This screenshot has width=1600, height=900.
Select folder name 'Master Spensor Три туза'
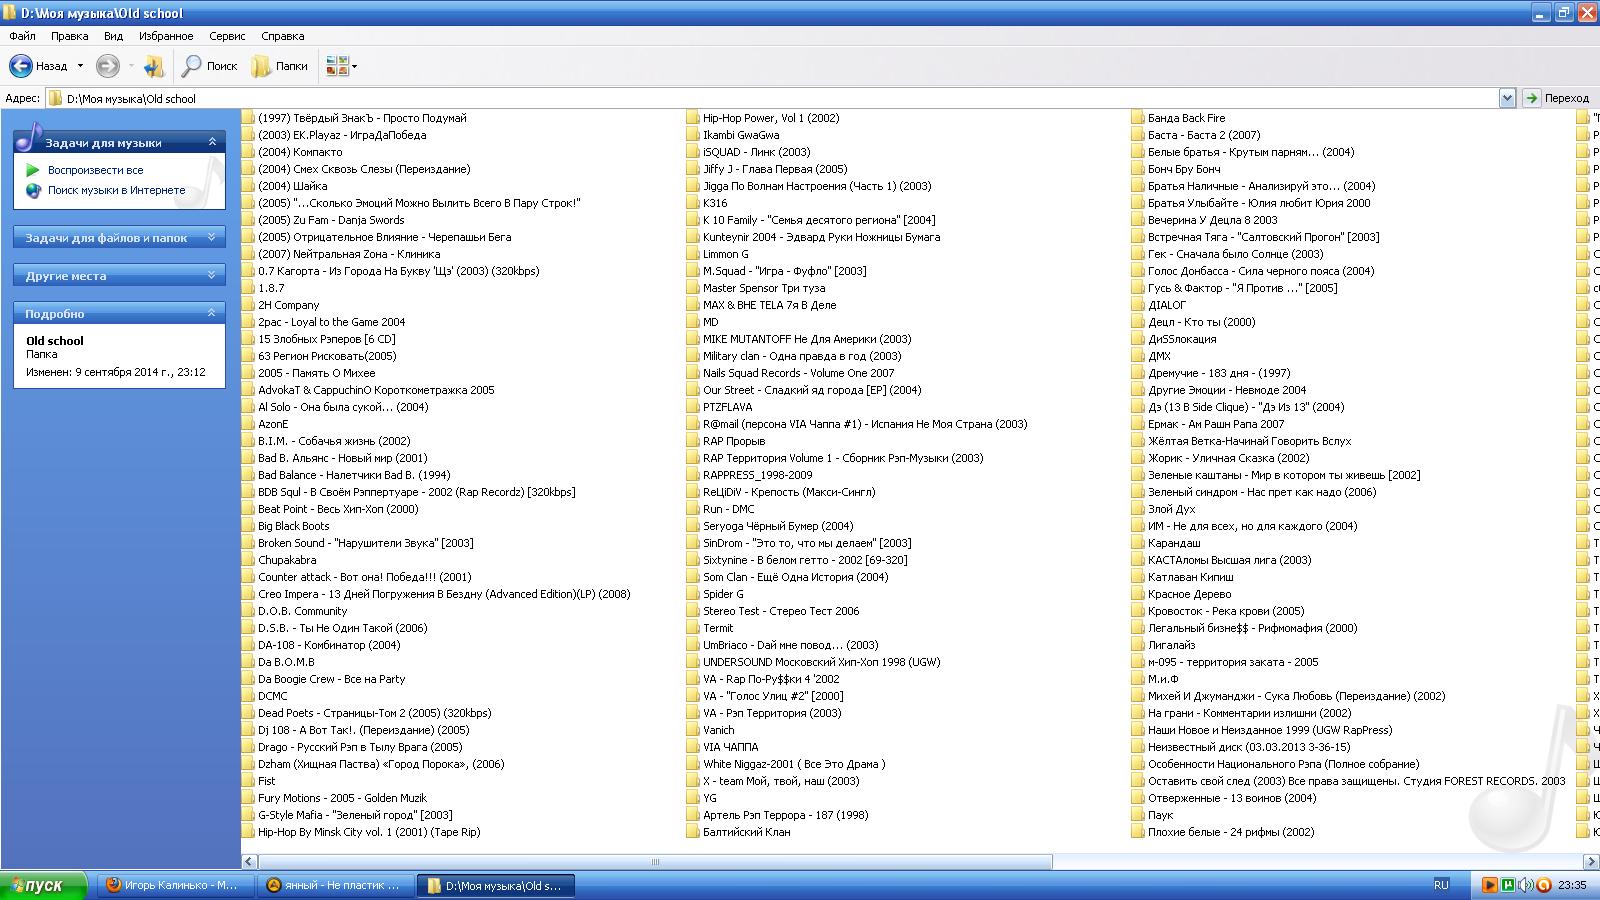coord(765,288)
